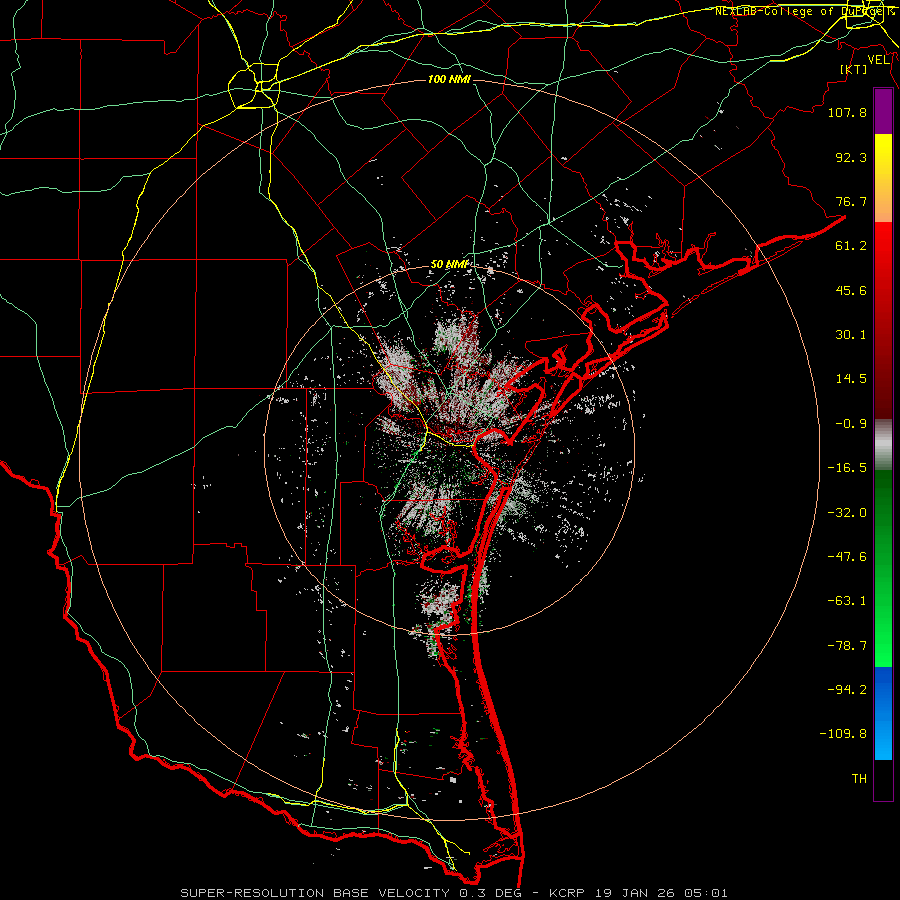Click the [KT] units label
The width and height of the screenshot is (900, 900).
tap(854, 69)
